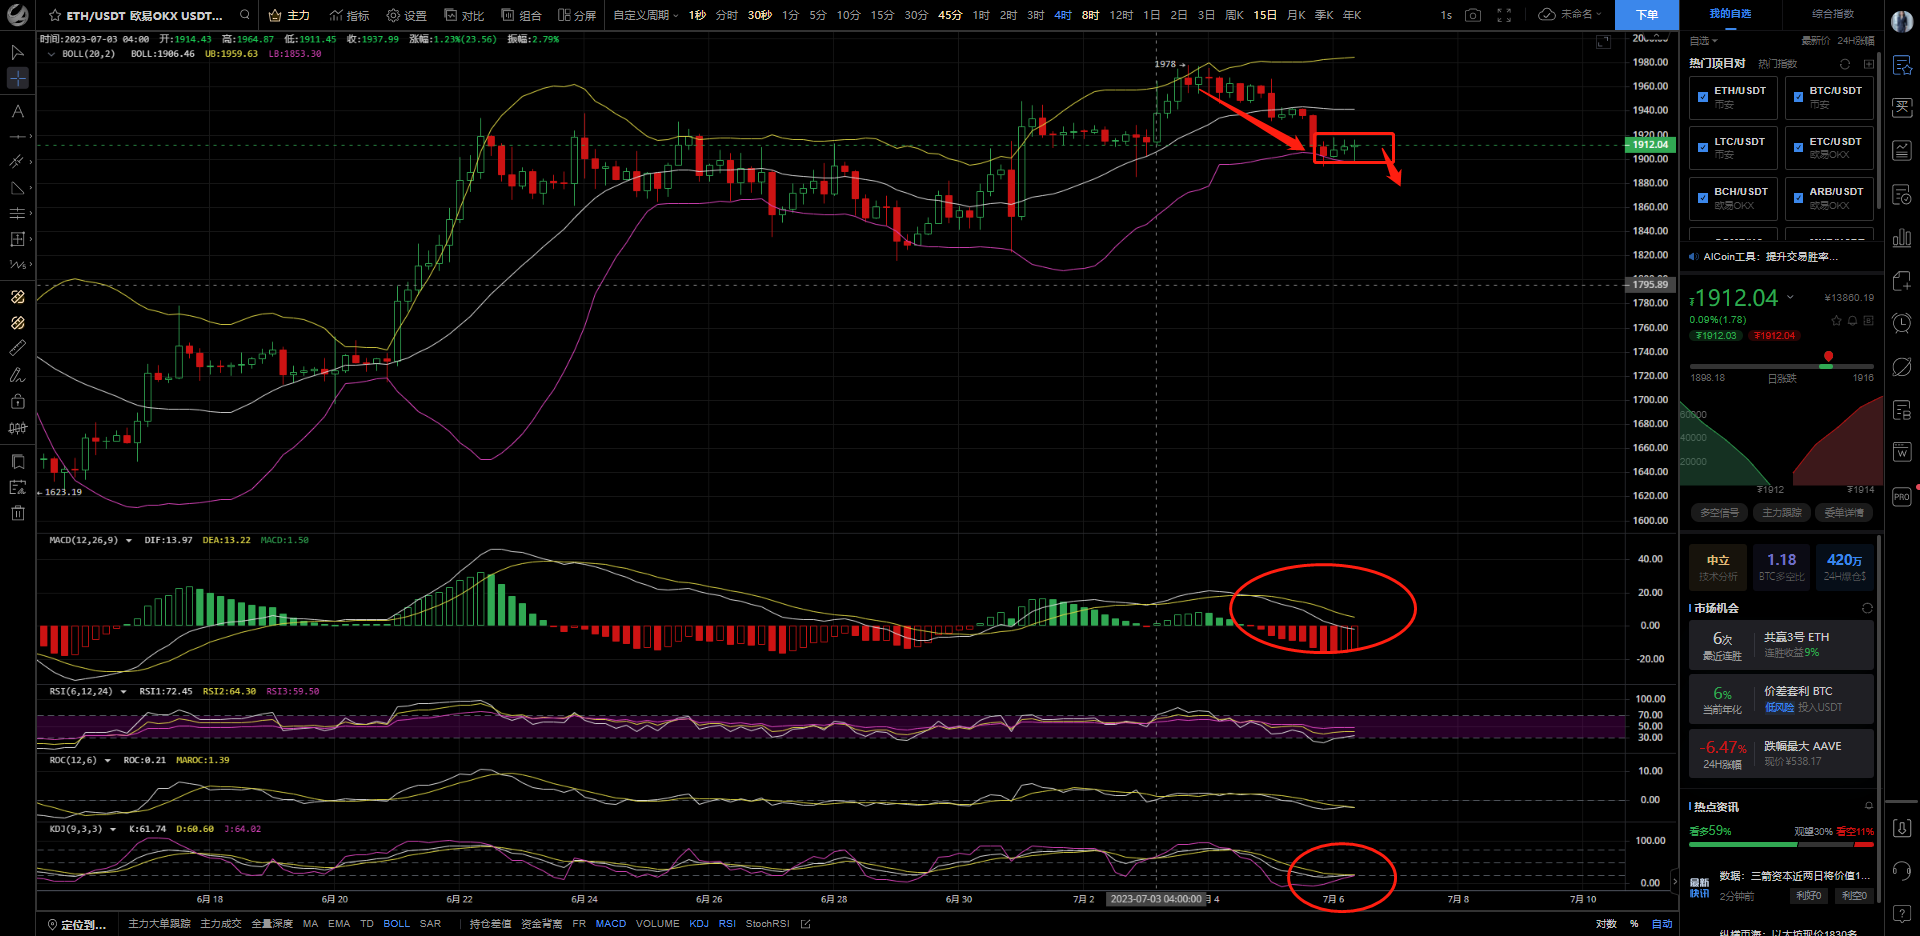Toggle the BTC/USDT checkbox
Image resolution: width=1920 pixels, height=936 pixels.
coord(1798,97)
